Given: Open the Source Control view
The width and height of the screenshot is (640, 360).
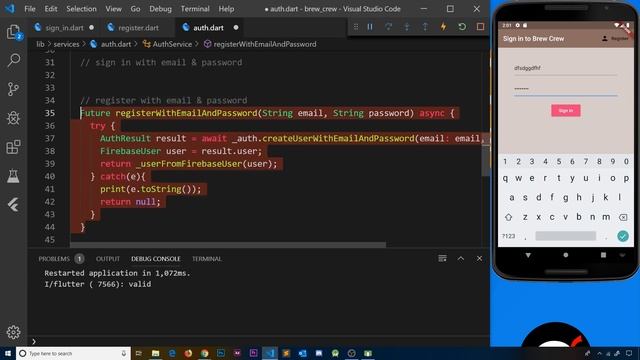Looking at the screenshot, I should click(x=13, y=89).
